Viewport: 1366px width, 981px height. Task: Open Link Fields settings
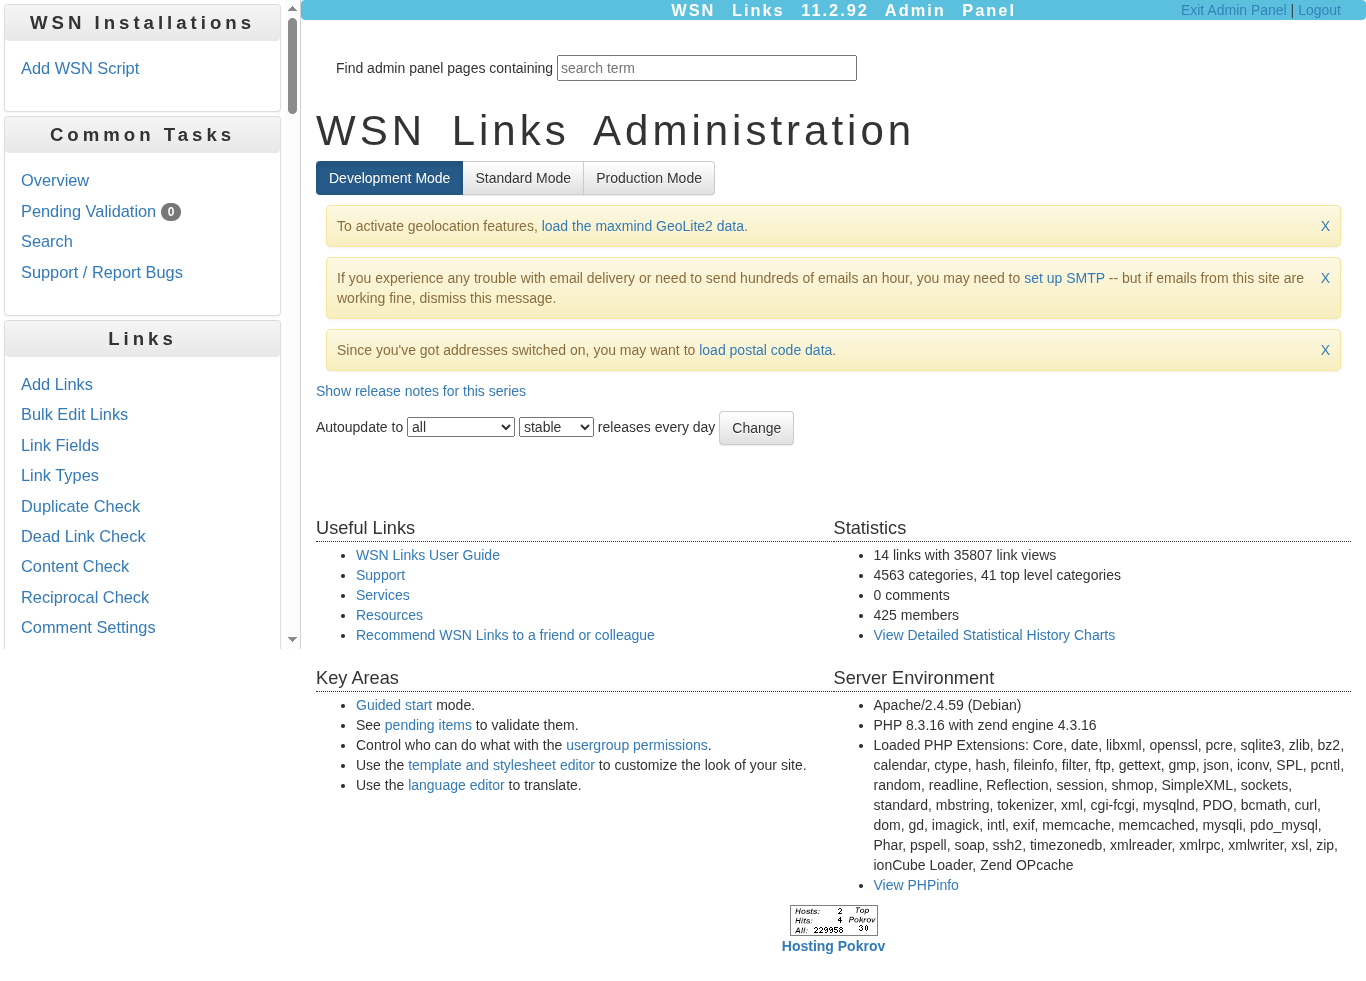coord(60,445)
